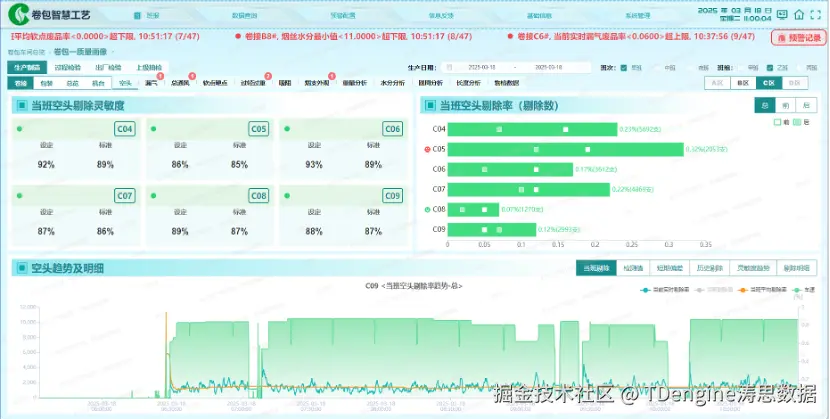Open the 水分分析 tab
830x420 pixels.
(393, 83)
